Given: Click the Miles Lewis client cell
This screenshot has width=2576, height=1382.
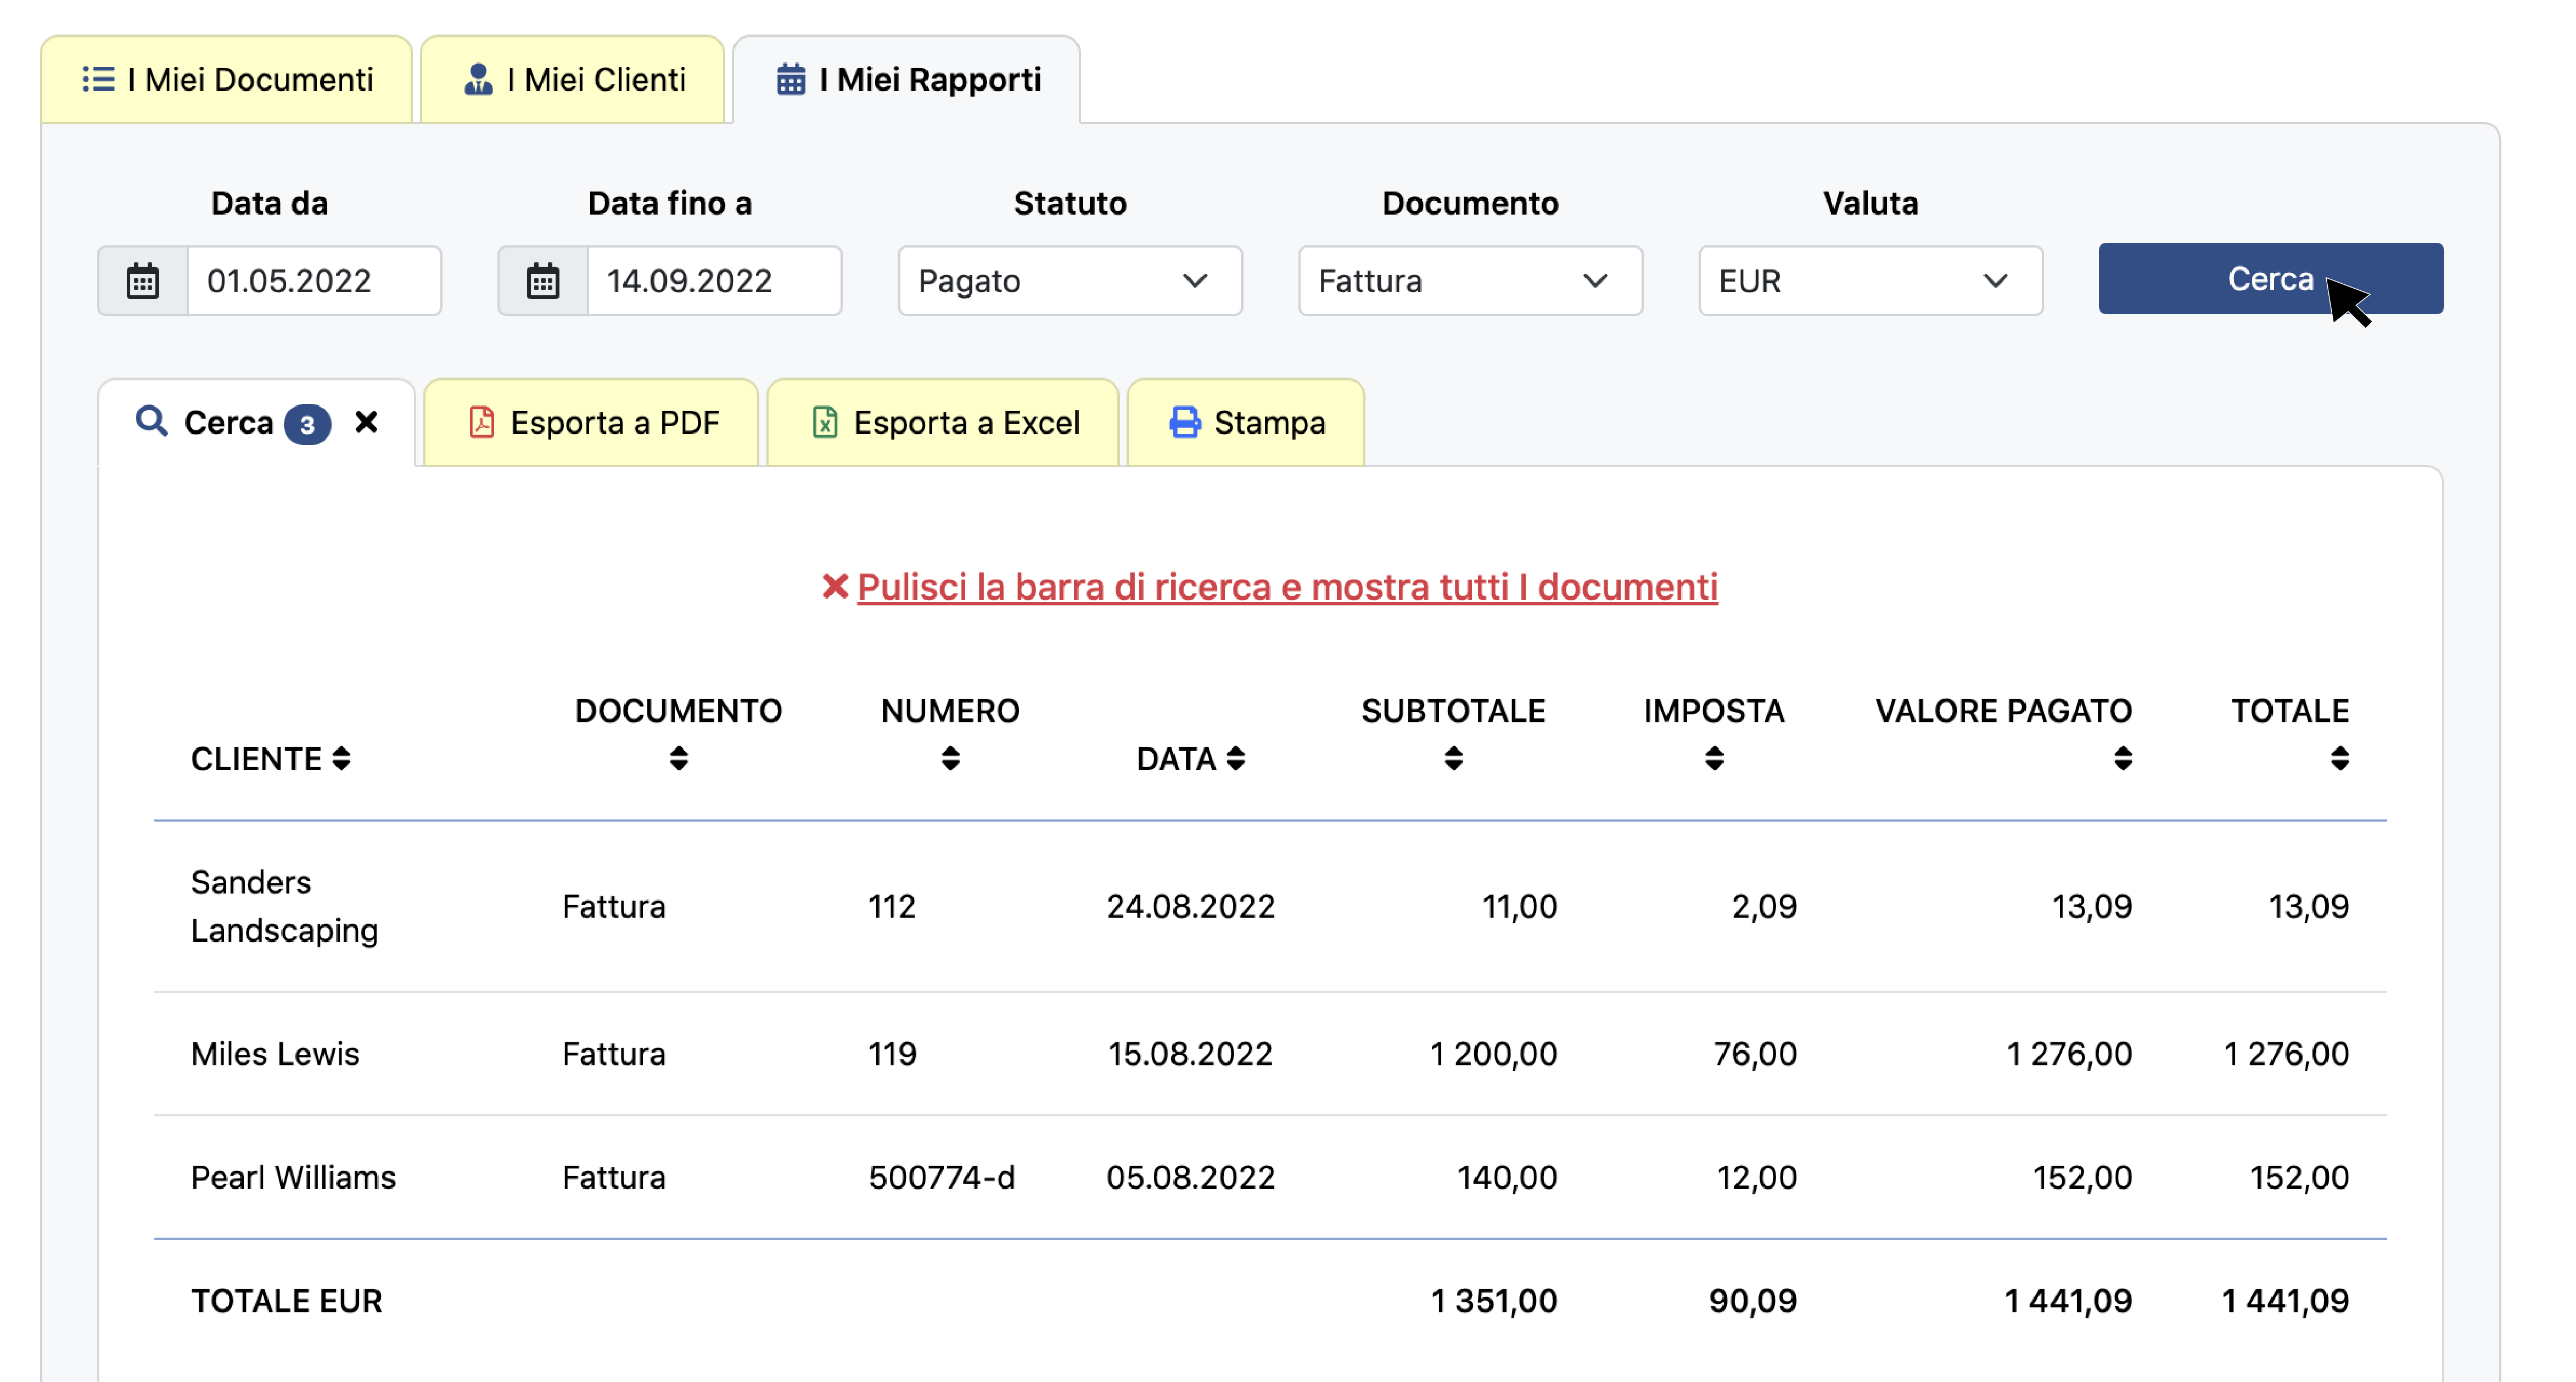Looking at the screenshot, I should (275, 1054).
